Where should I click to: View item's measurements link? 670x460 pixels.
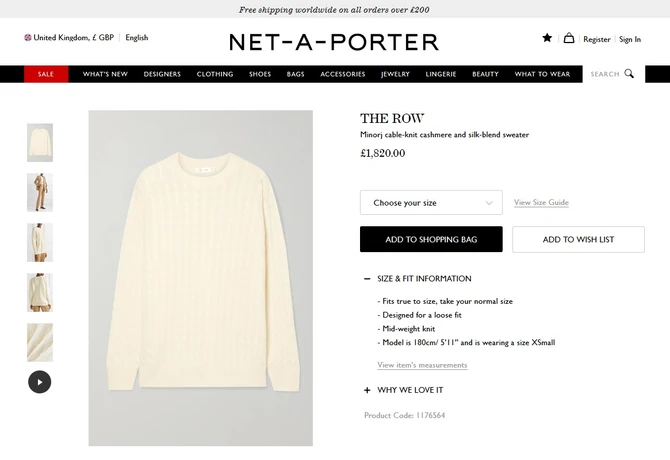pos(422,365)
